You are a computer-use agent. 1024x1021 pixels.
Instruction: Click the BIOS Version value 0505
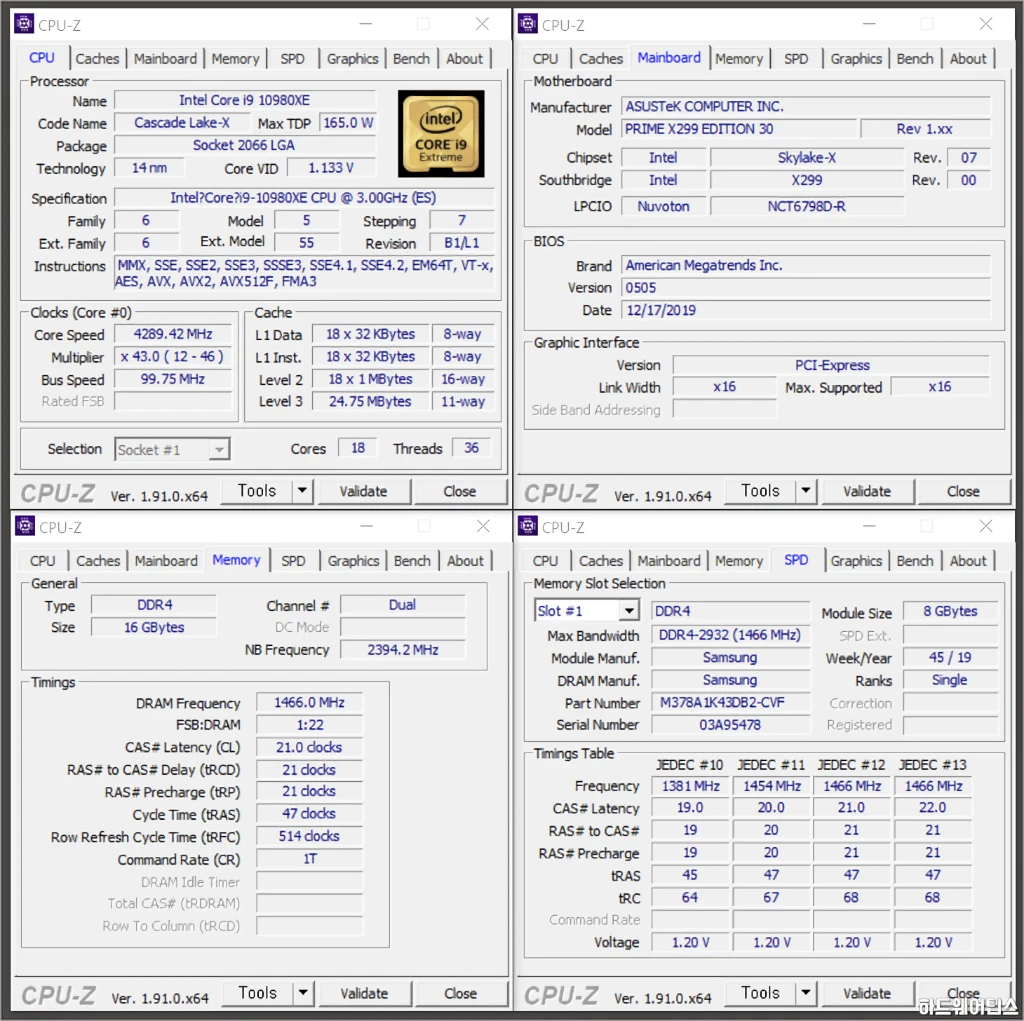(x=806, y=288)
